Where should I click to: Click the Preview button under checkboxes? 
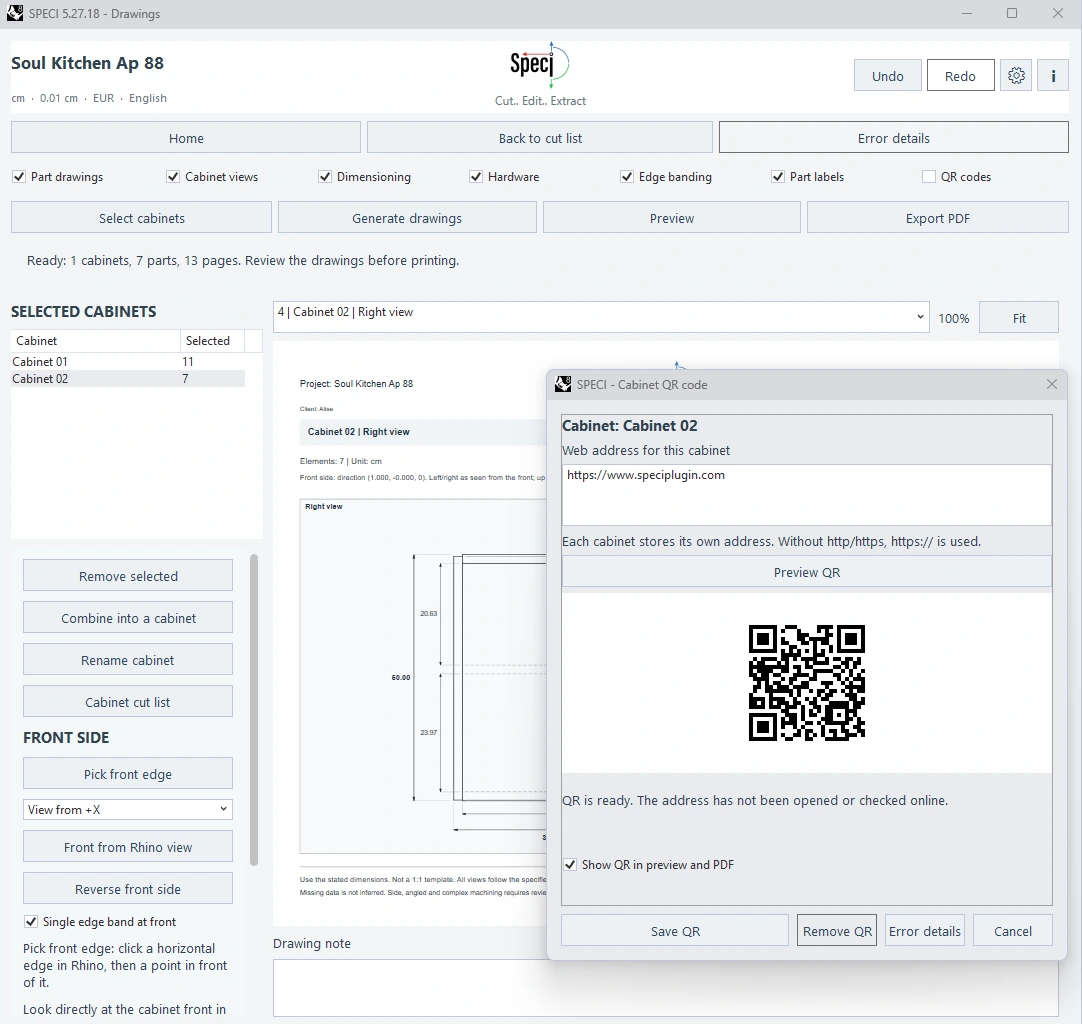pyautogui.click(x=671, y=217)
